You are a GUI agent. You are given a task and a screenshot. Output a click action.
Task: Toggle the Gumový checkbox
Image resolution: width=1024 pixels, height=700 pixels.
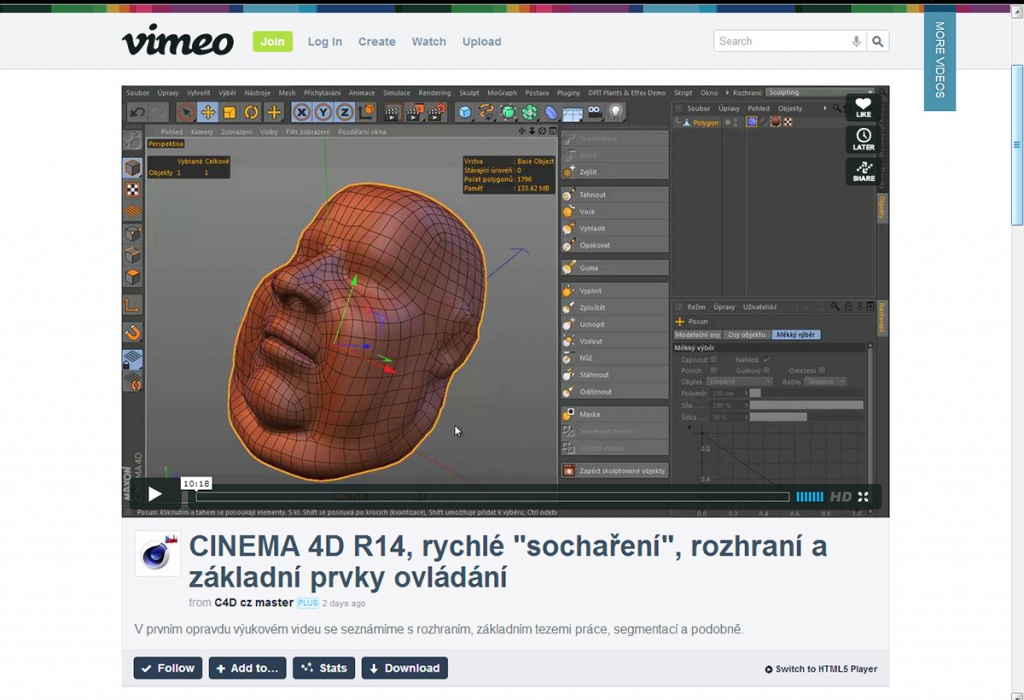(766, 370)
